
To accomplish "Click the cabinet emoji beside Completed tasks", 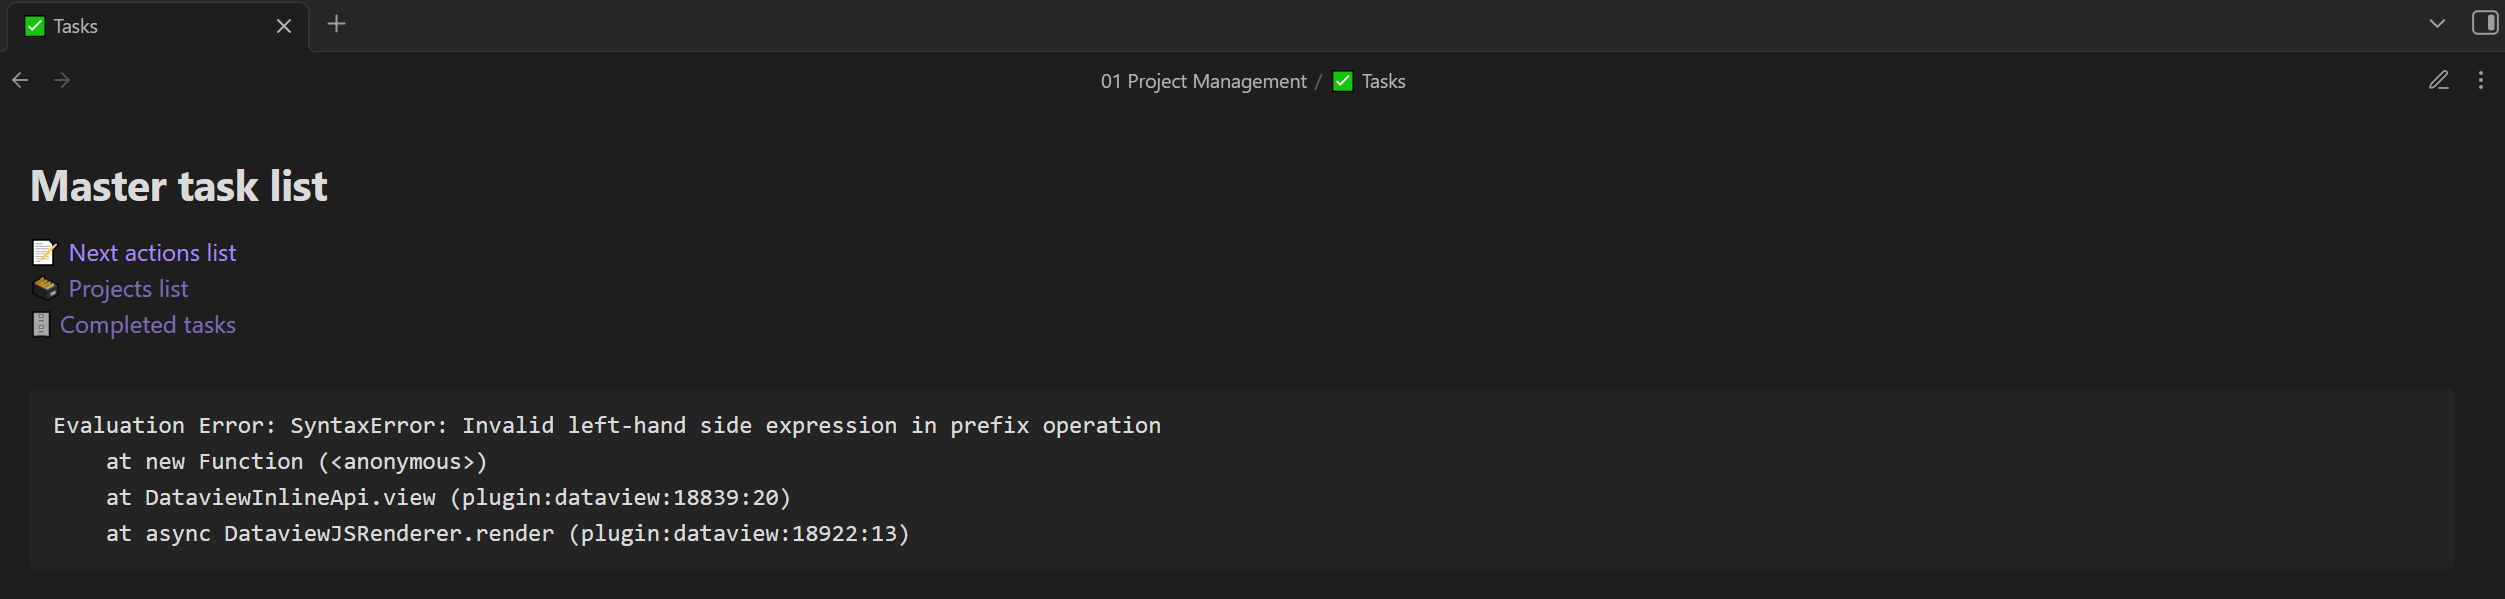I will pyautogui.click(x=41, y=324).
